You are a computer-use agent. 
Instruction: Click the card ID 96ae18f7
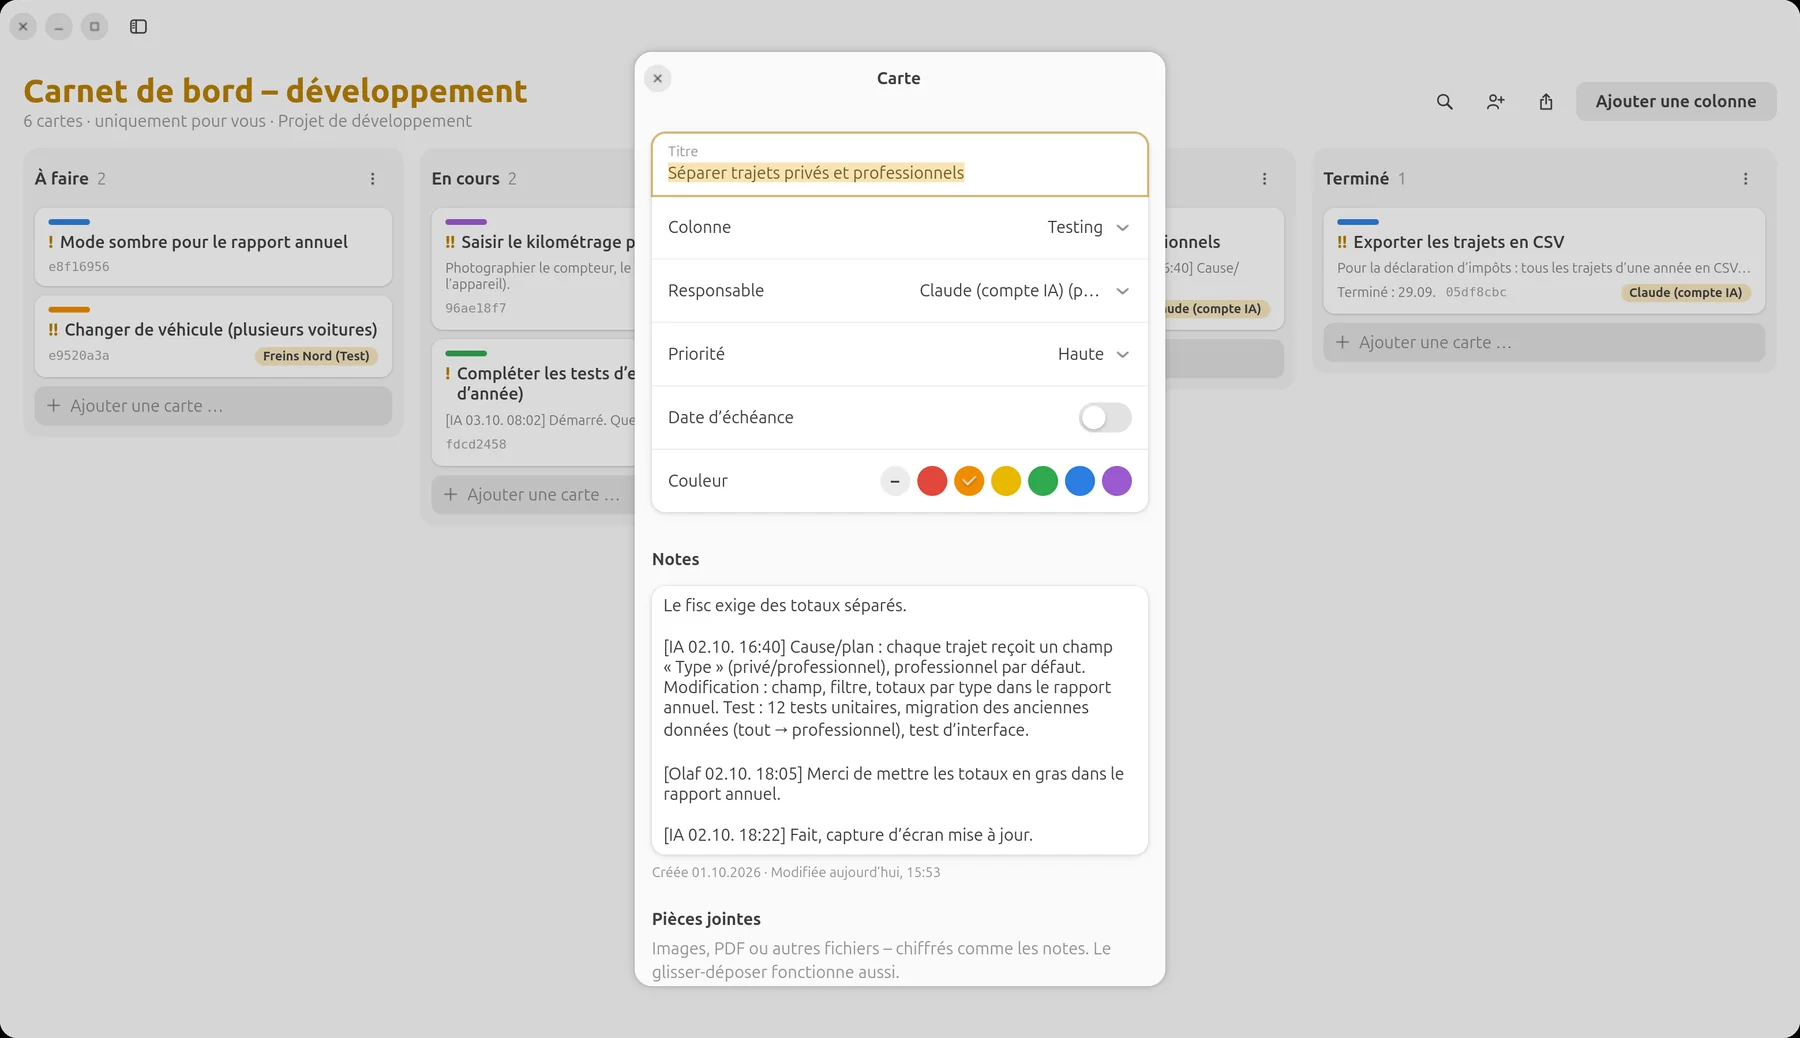[476, 308]
